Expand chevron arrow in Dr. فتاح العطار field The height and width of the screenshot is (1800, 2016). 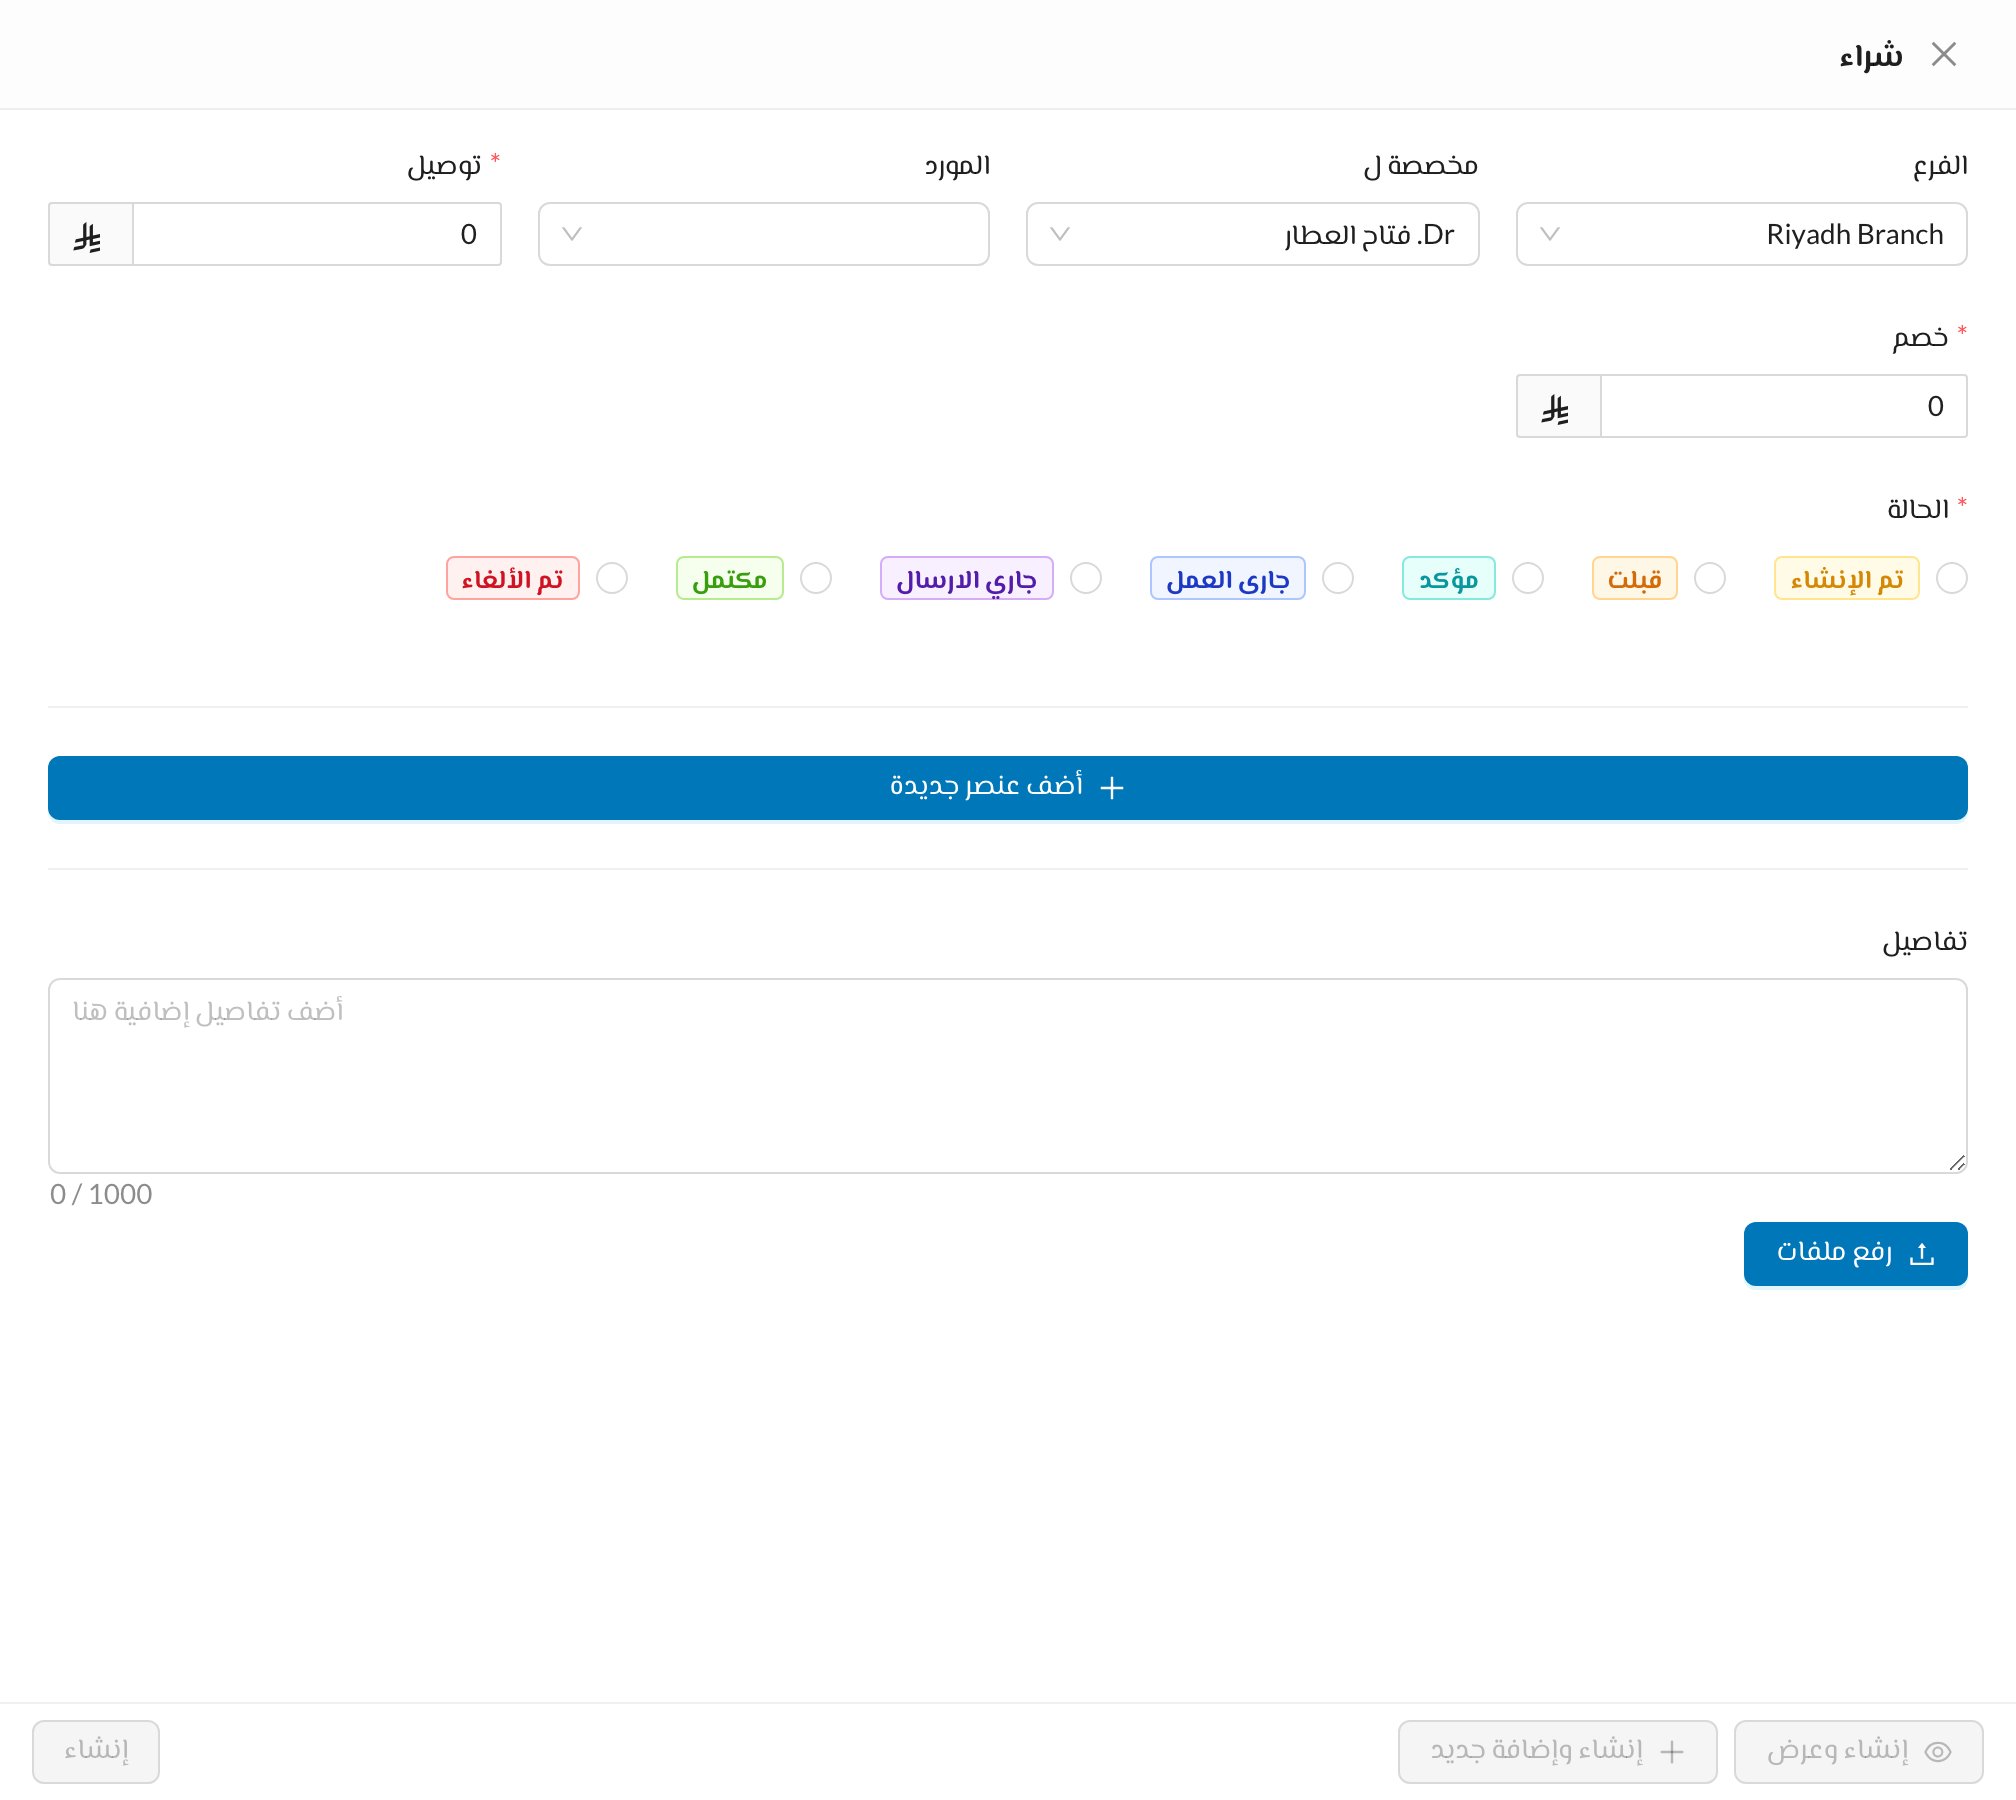tap(1060, 234)
